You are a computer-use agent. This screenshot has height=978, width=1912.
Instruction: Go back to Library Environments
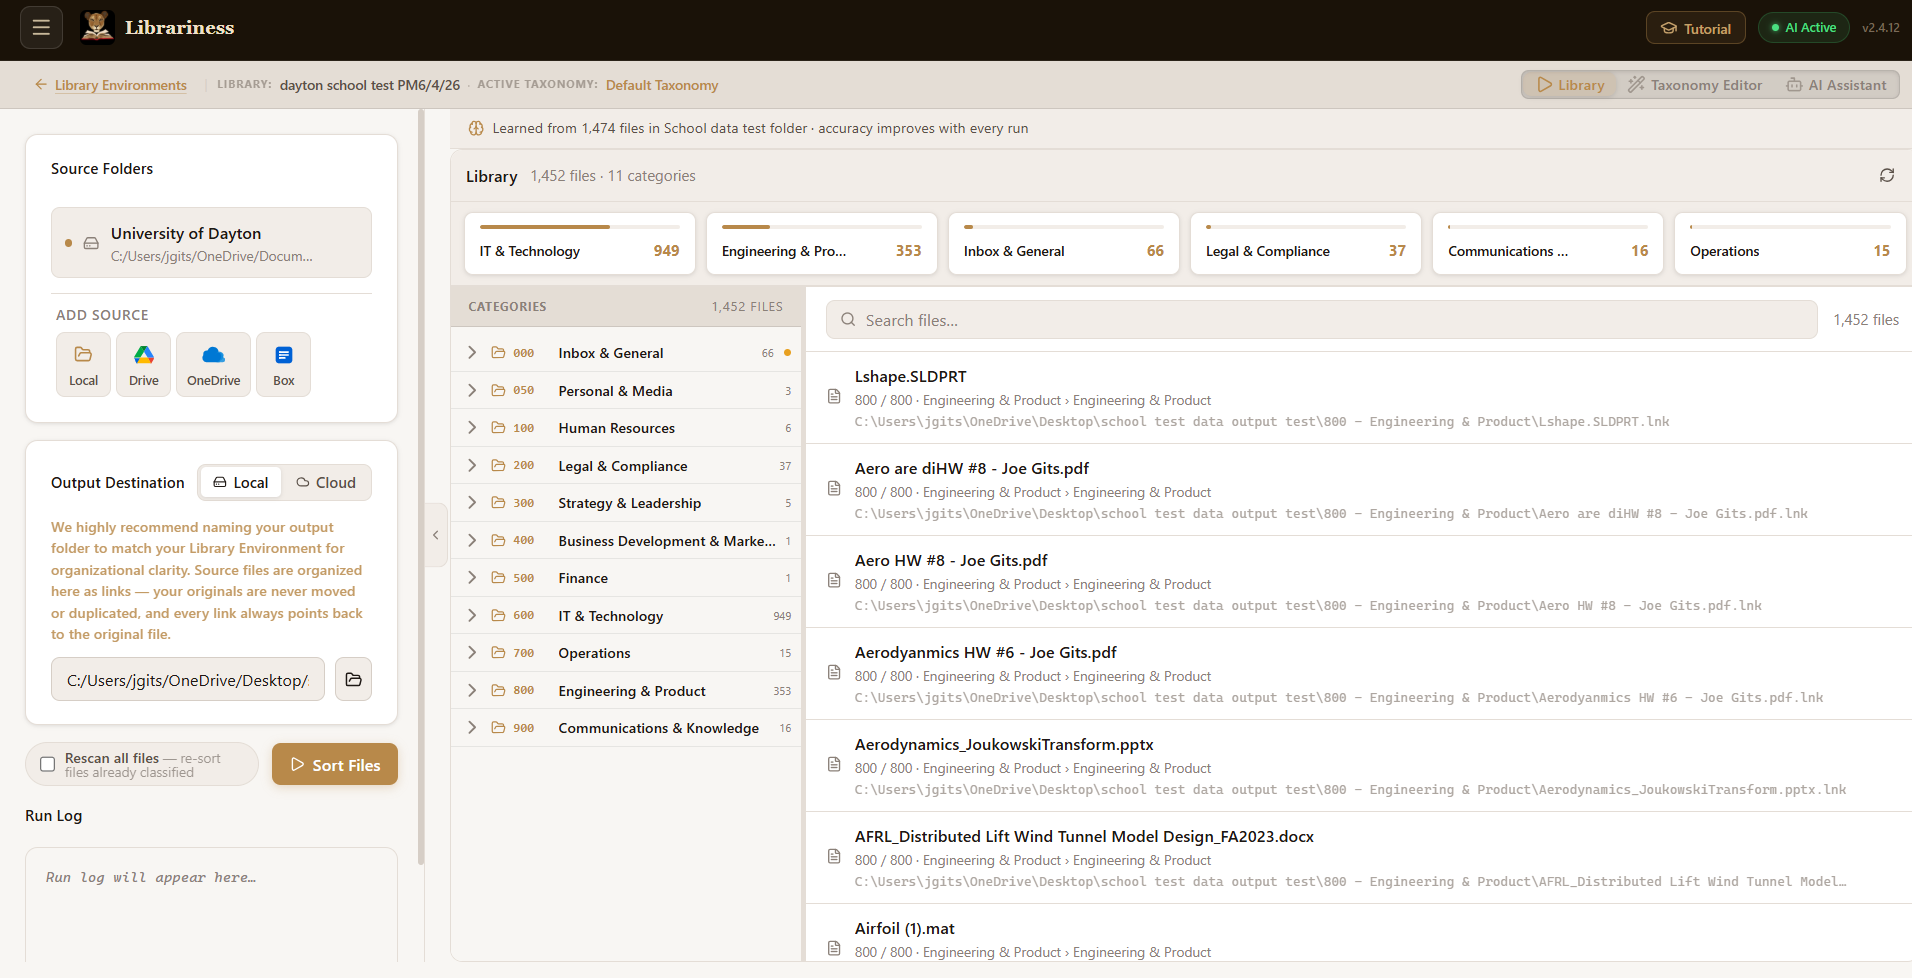[x=111, y=85]
